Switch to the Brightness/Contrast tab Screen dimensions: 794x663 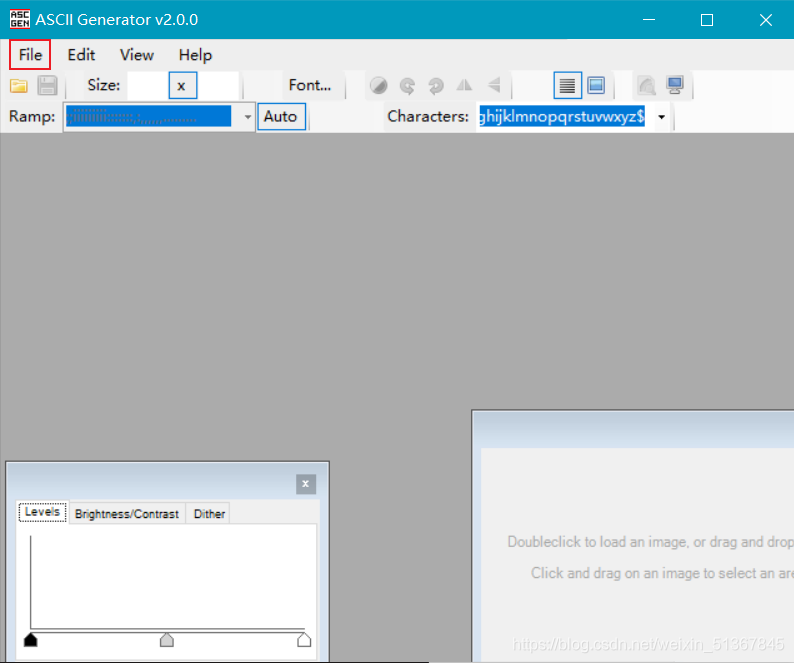[127, 514]
